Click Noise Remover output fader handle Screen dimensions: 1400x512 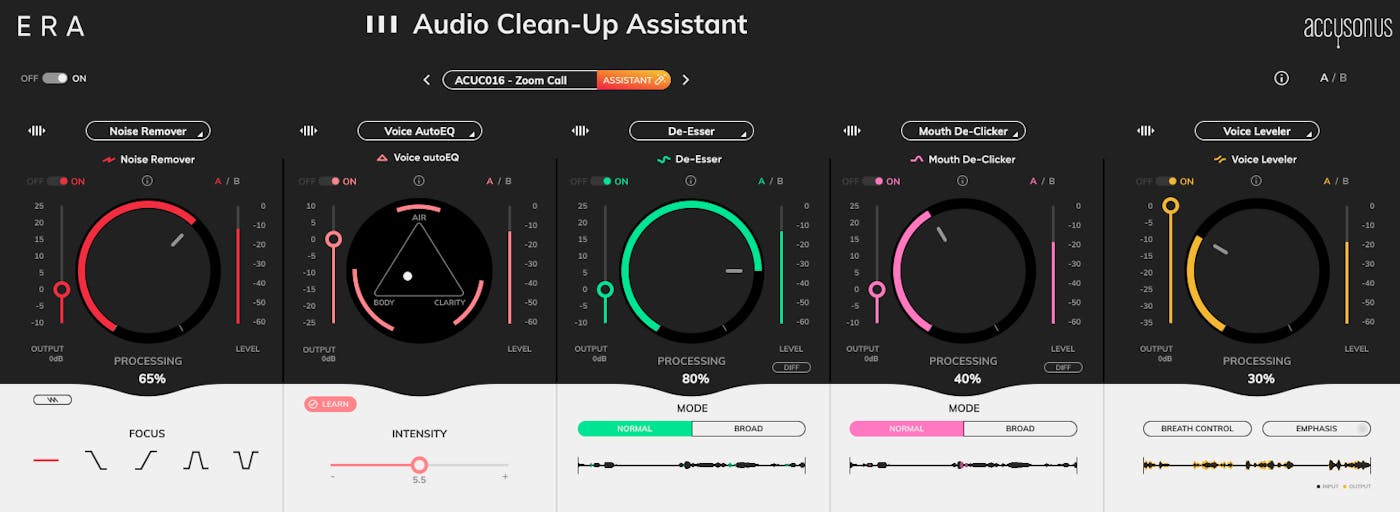coord(62,290)
